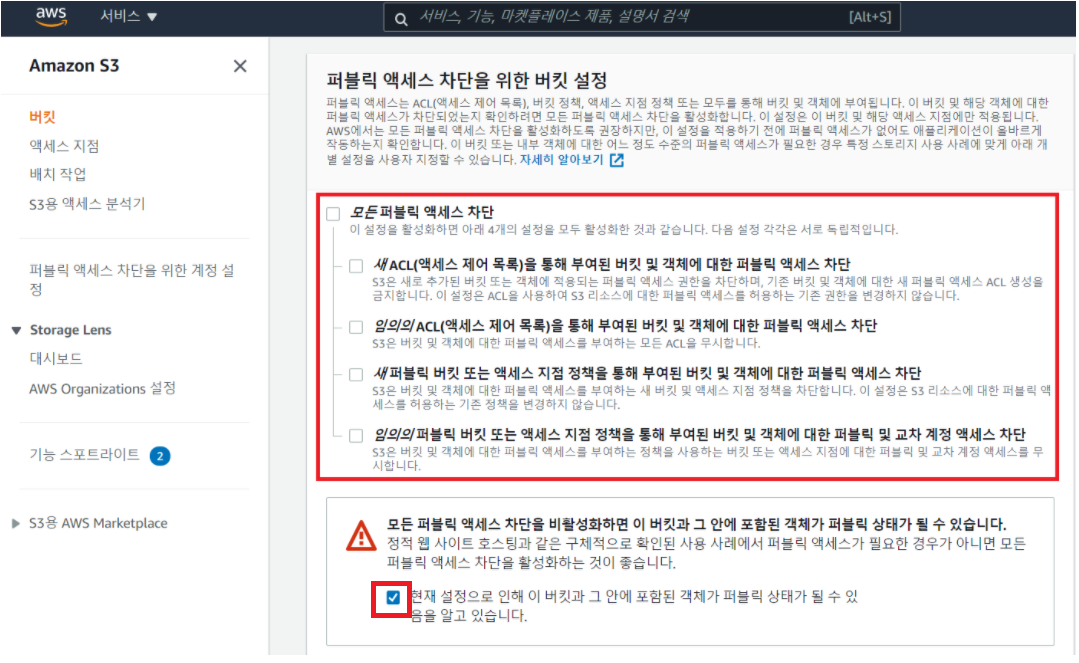Open Storage Lens 대시보드
Image resolution: width=1079 pixels, height=663 pixels.
tap(56, 359)
